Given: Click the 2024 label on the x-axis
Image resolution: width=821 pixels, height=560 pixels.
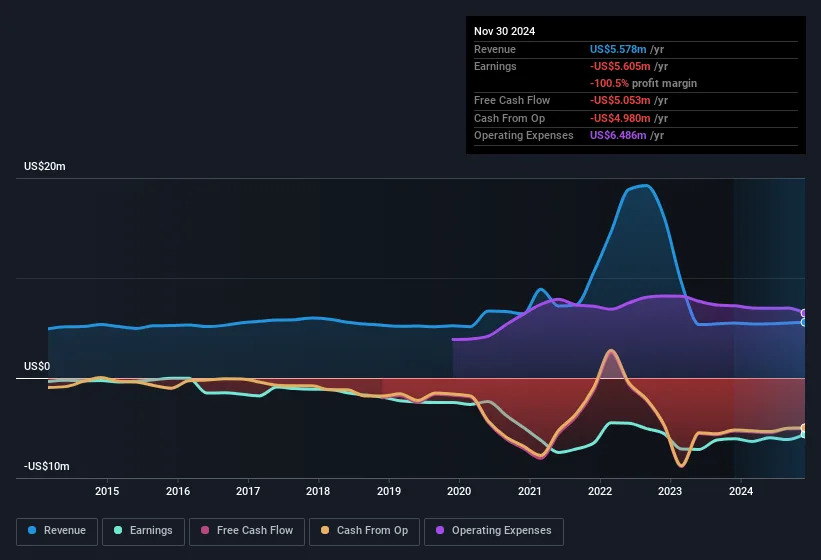Looking at the screenshot, I should [741, 491].
